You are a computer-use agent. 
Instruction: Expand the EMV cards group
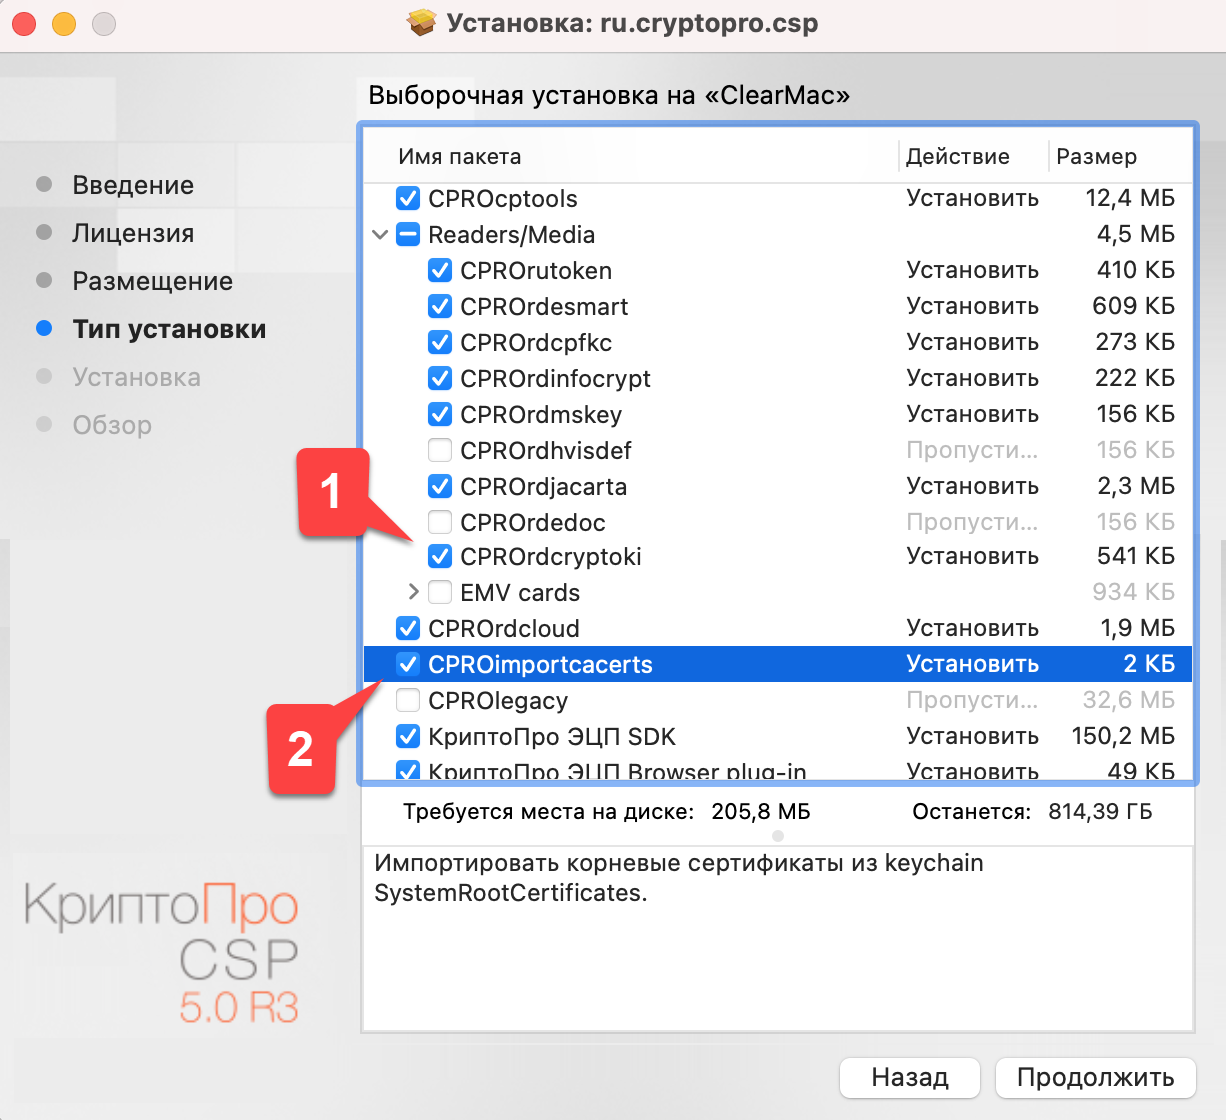[413, 592]
